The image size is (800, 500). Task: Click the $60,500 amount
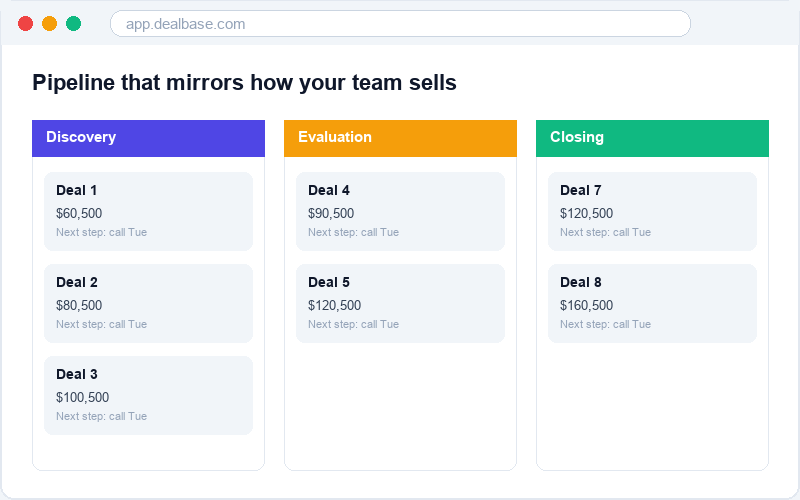click(x=79, y=213)
